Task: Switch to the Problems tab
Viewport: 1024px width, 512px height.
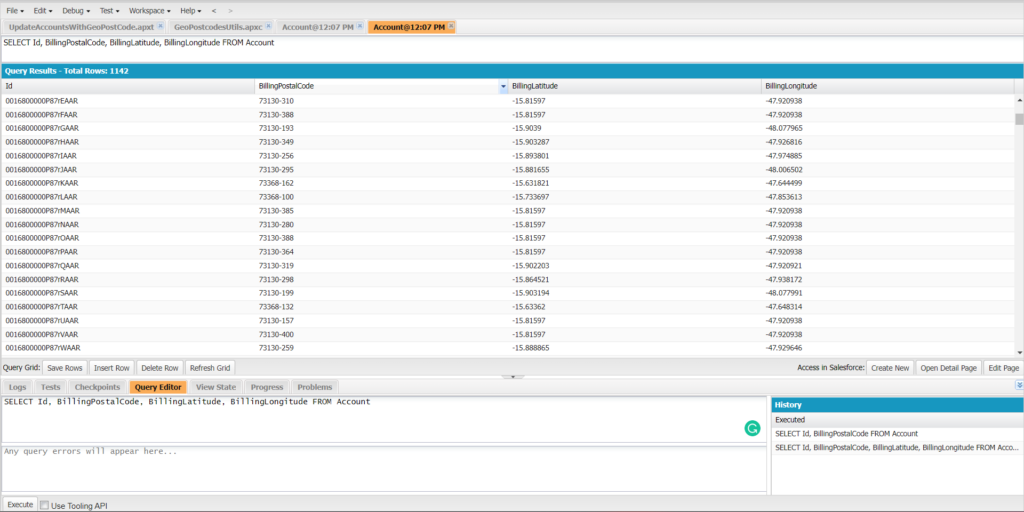Action: (315, 387)
